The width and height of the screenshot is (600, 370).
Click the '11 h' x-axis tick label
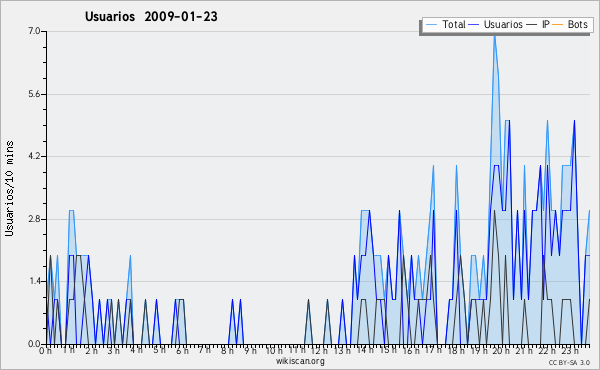pyautogui.click(x=297, y=350)
